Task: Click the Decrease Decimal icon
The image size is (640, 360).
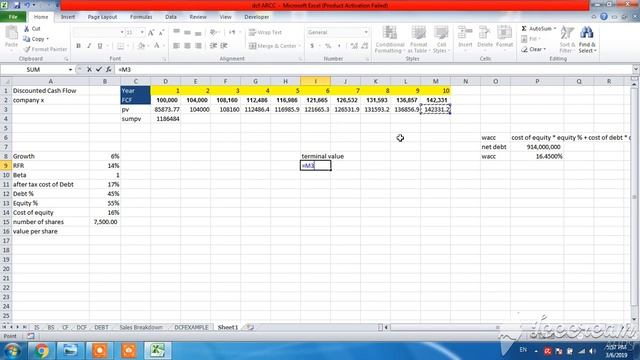Action: pyautogui.click(x=364, y=46)
